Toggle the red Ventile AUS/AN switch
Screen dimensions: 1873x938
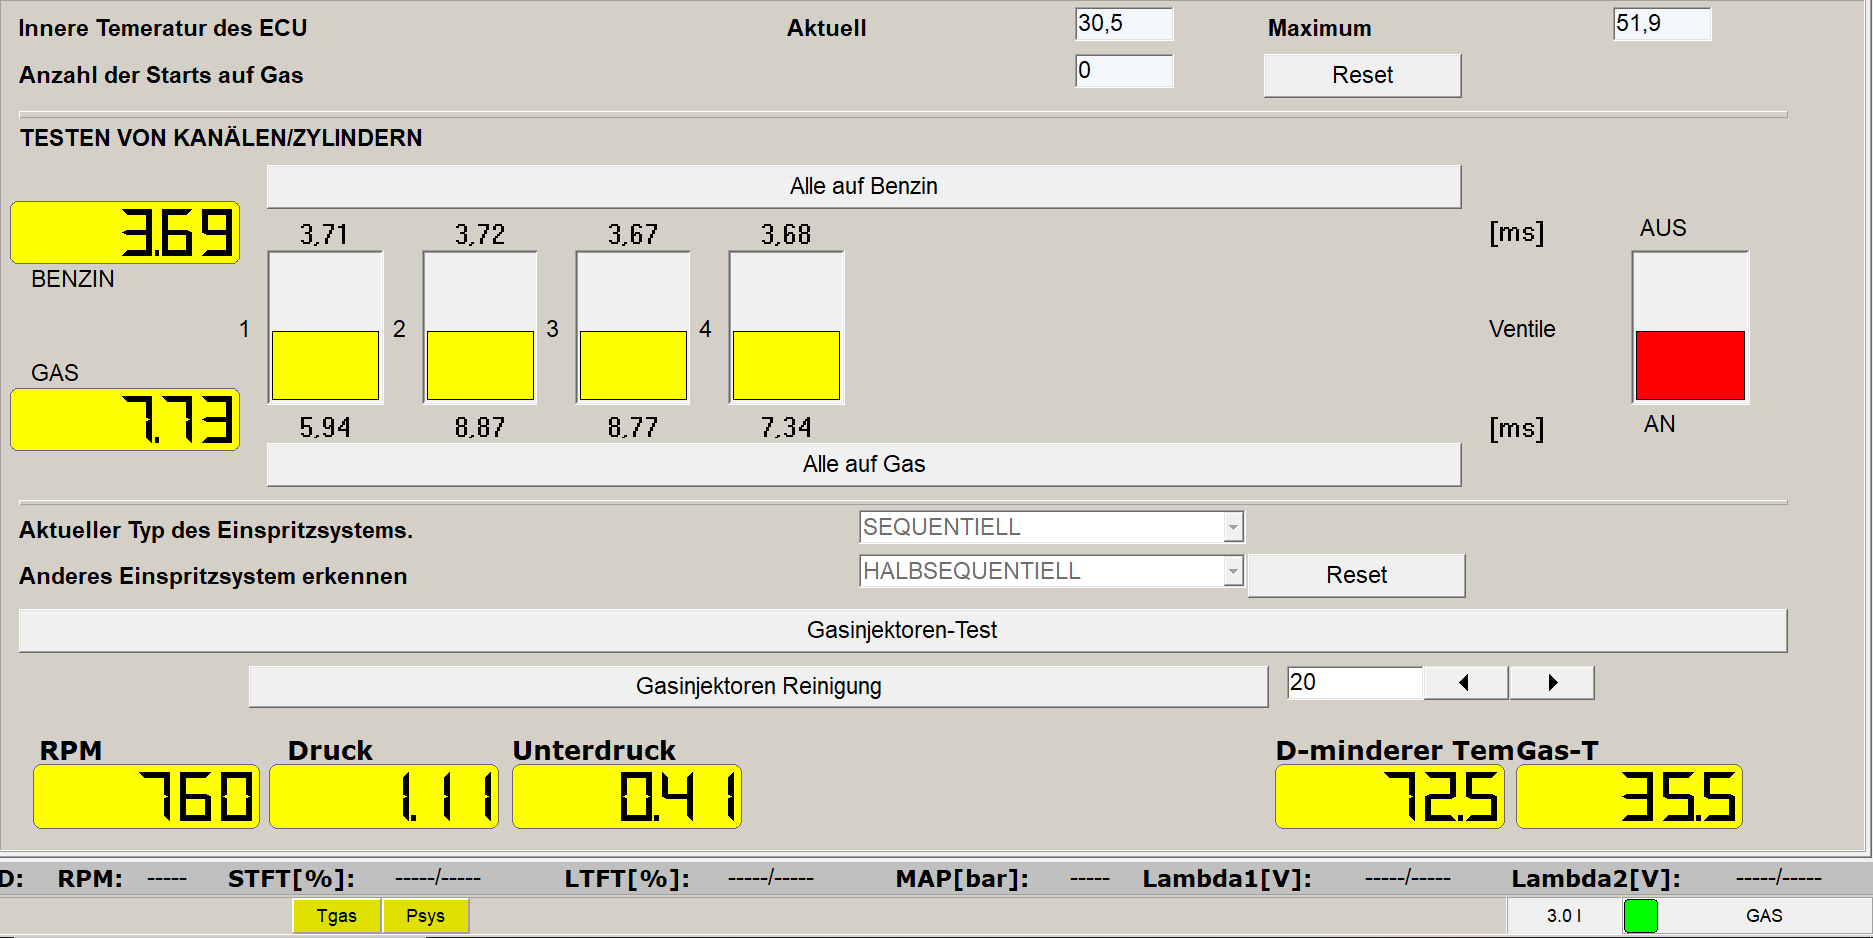[x=1690, y=328]
